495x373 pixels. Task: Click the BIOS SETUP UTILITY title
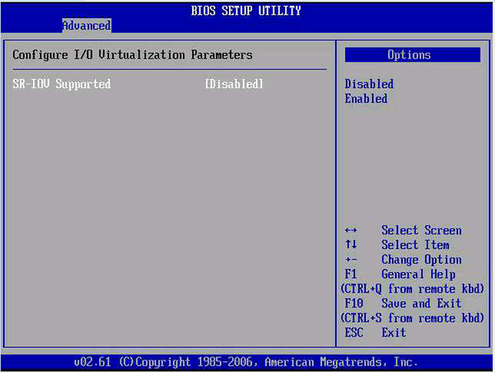point(246,11)
